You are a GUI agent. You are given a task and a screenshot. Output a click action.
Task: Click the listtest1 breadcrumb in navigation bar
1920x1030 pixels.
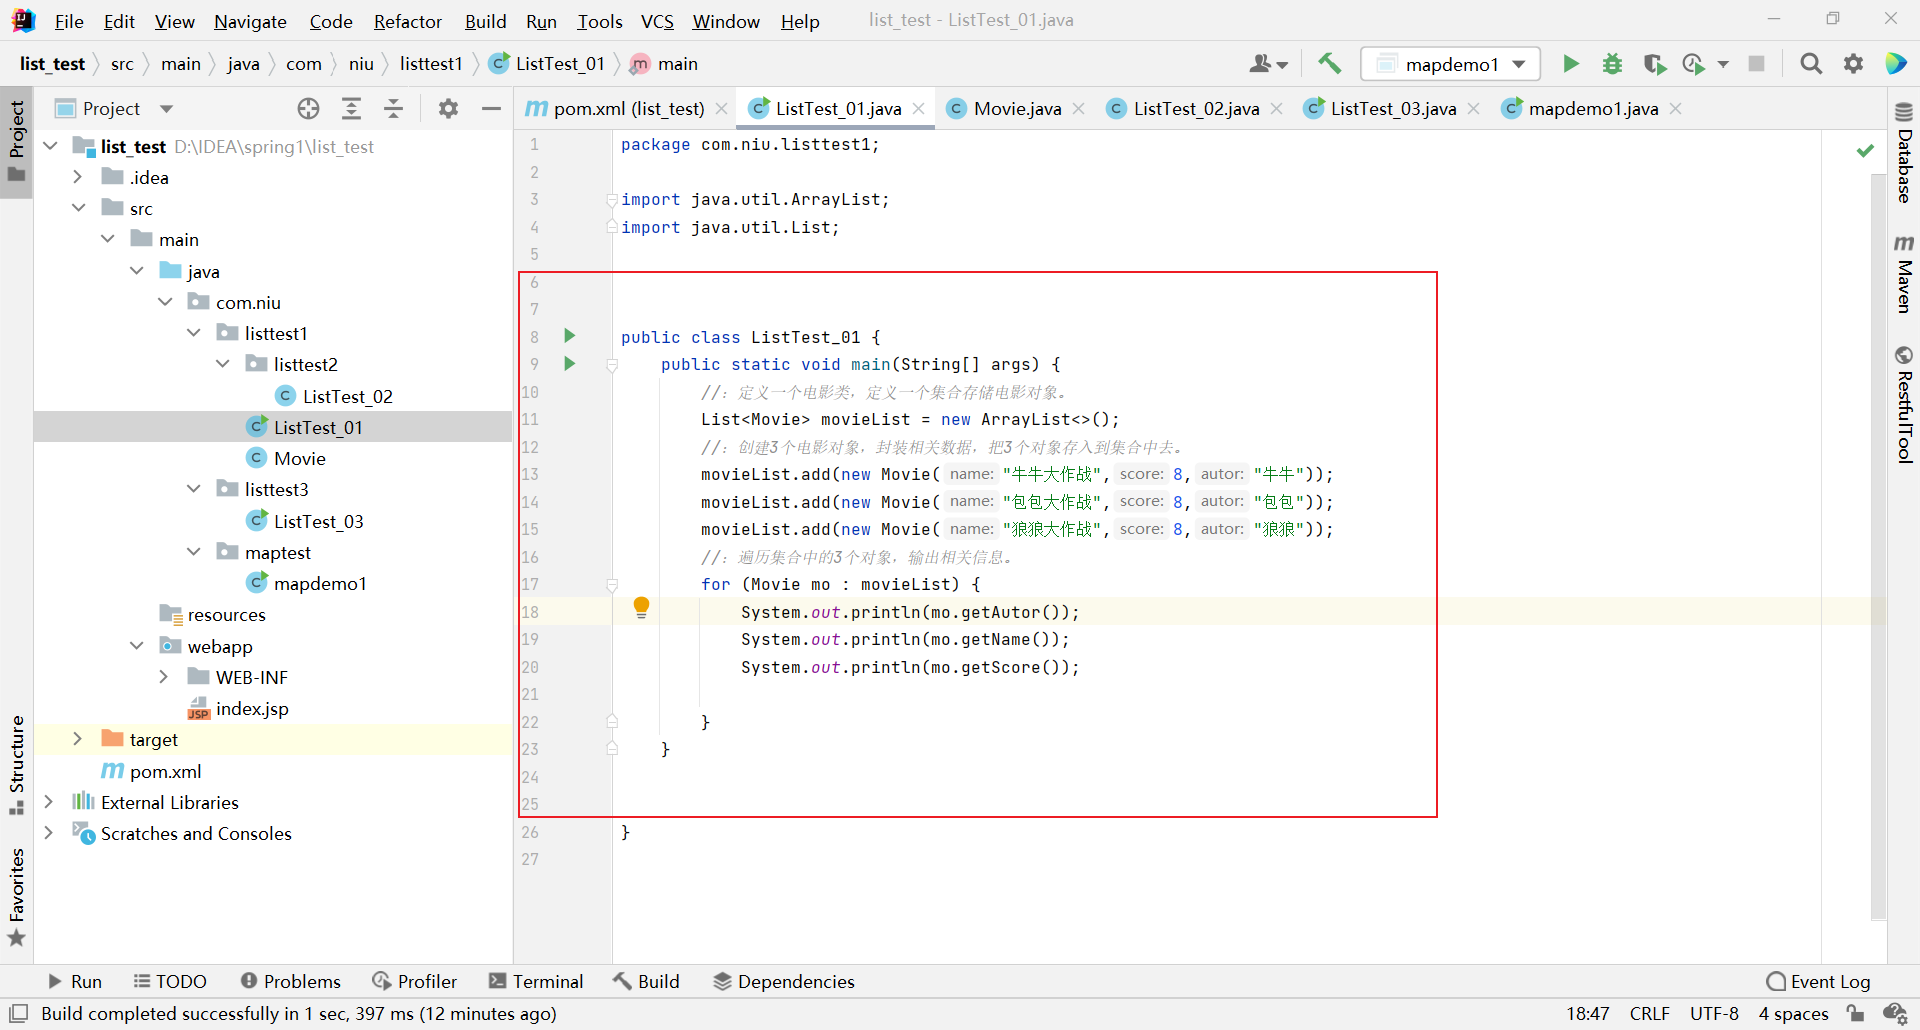pos(431,64)
